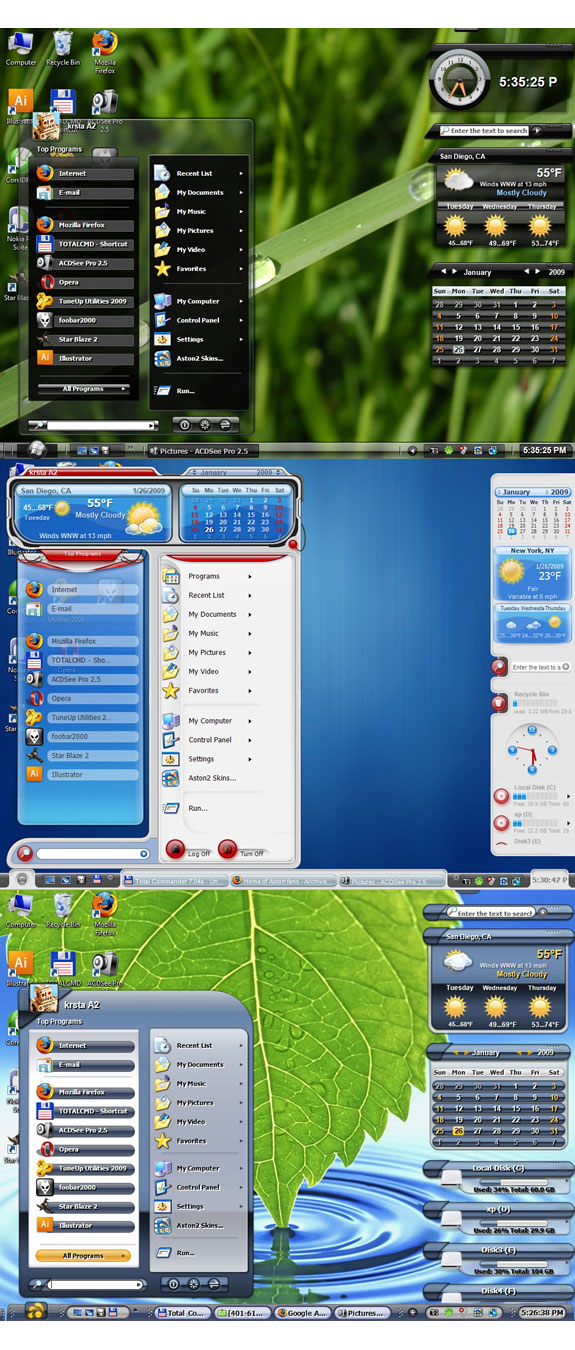The width and height of the screenshot is (575, 1350).
Task: Open E-mail in the black-themed start menu
Action: (x=84, y=192)
